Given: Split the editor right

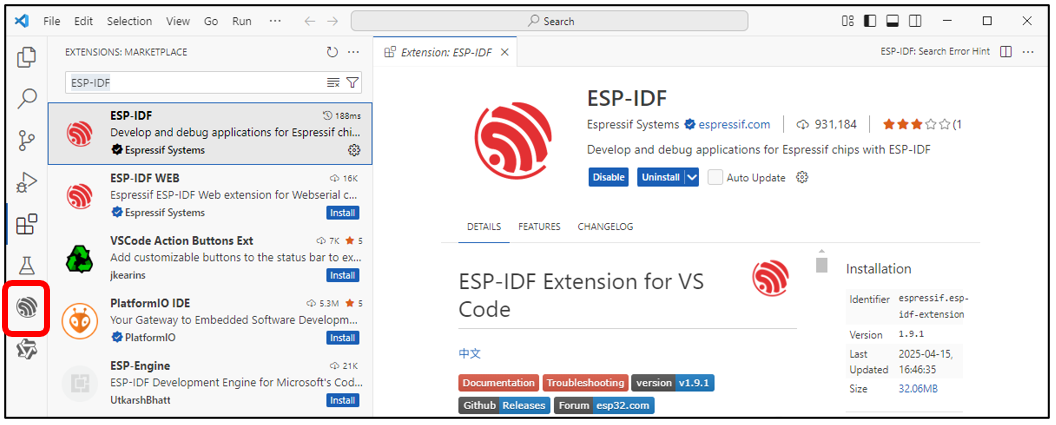Looking at the screenshot, I should pos(1006,52).
